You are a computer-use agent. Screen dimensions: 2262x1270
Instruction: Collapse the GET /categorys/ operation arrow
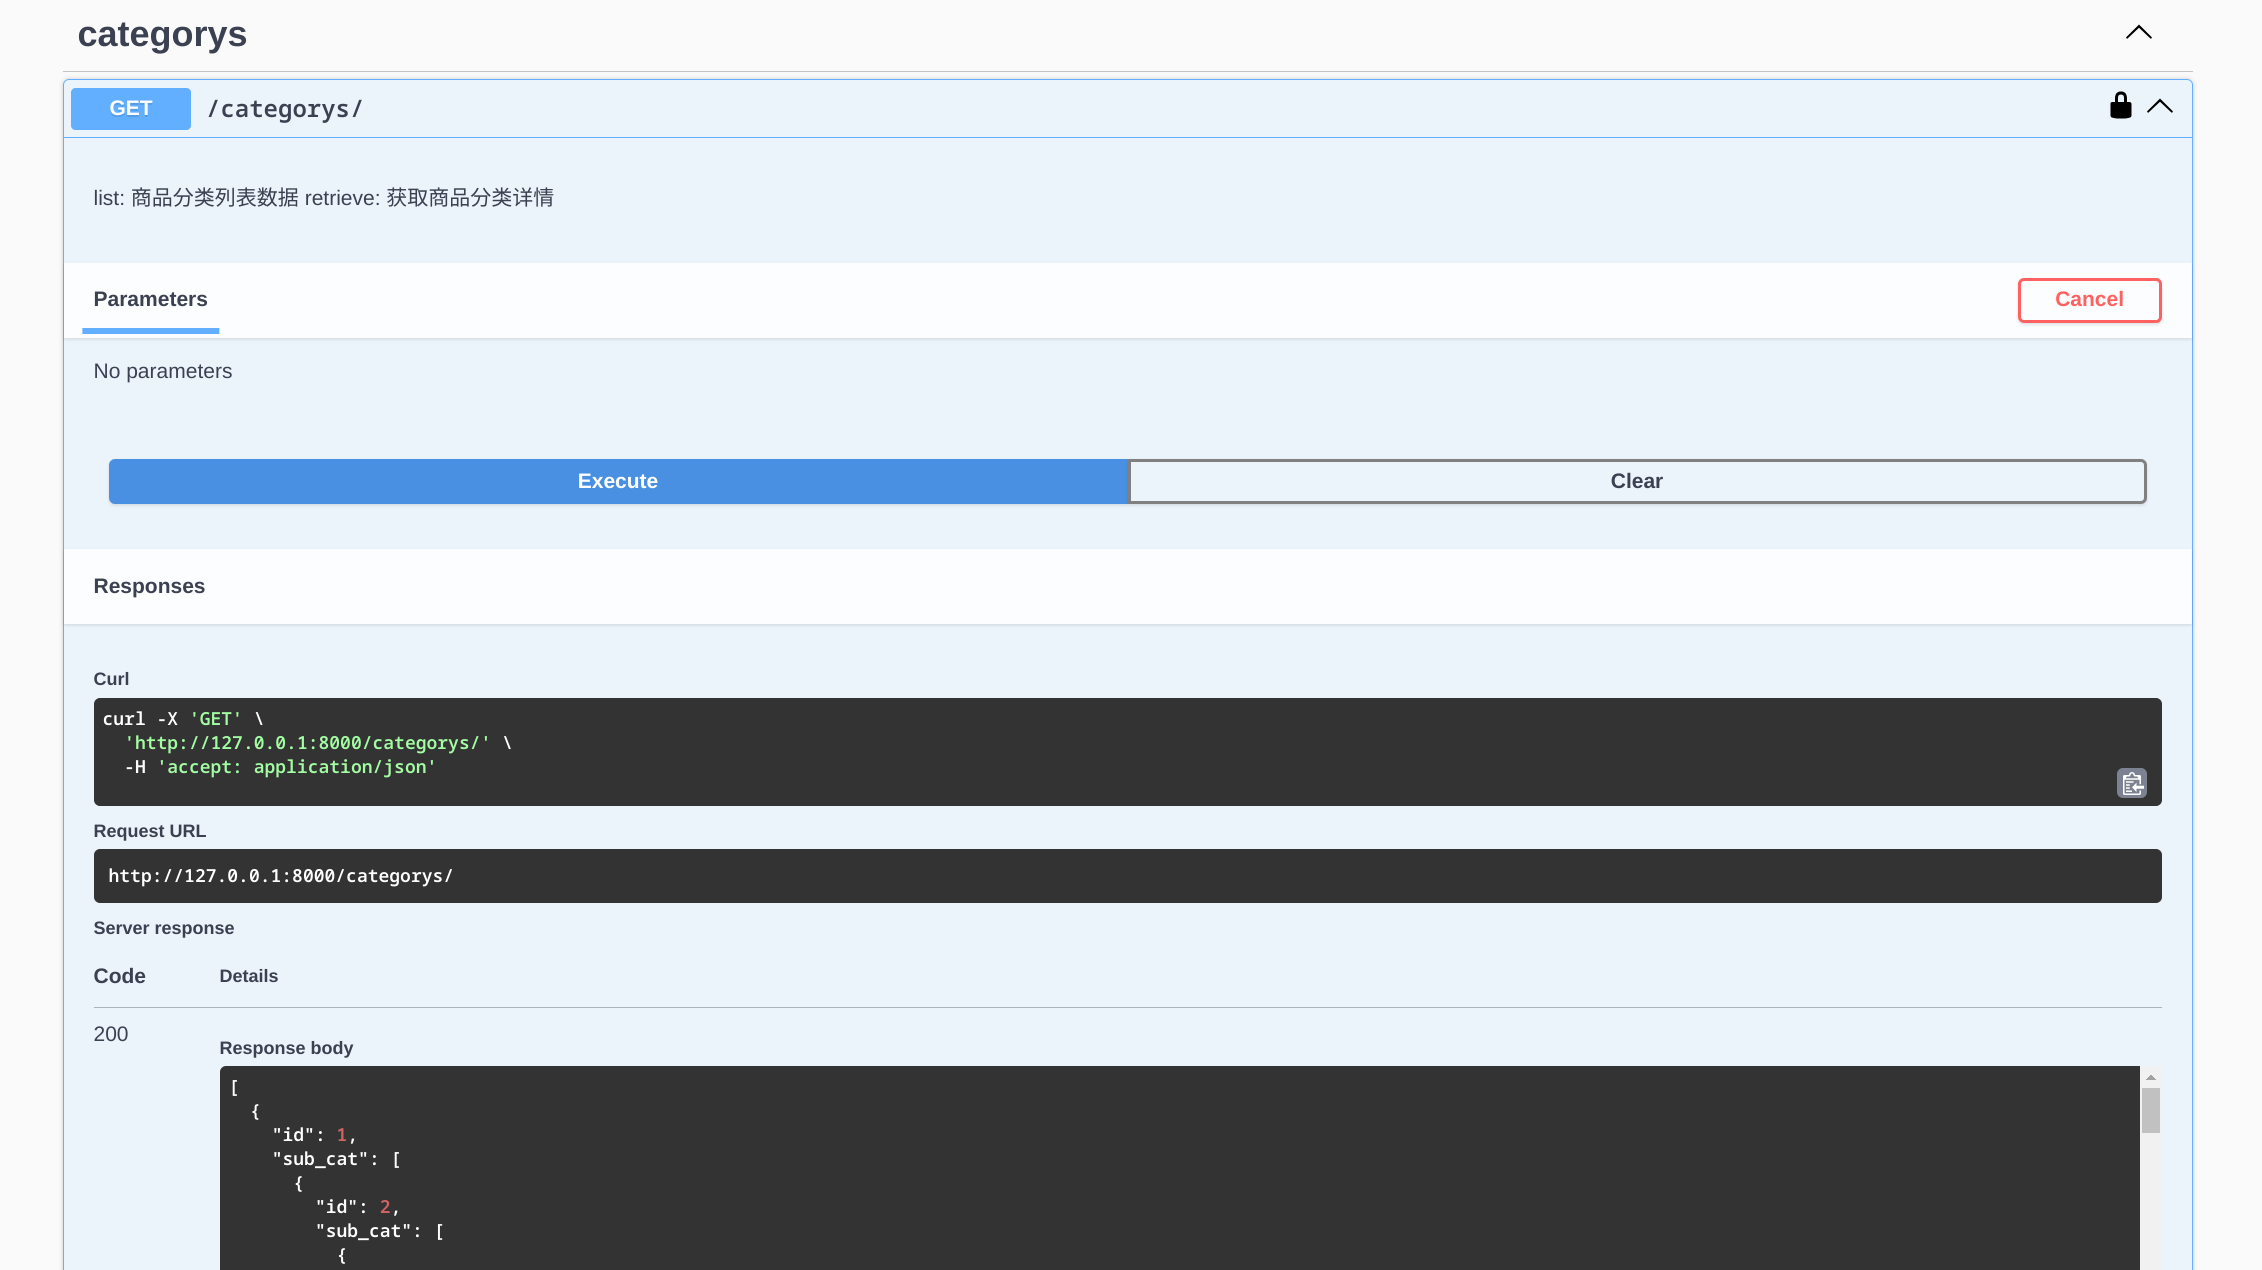(2160, 106)
